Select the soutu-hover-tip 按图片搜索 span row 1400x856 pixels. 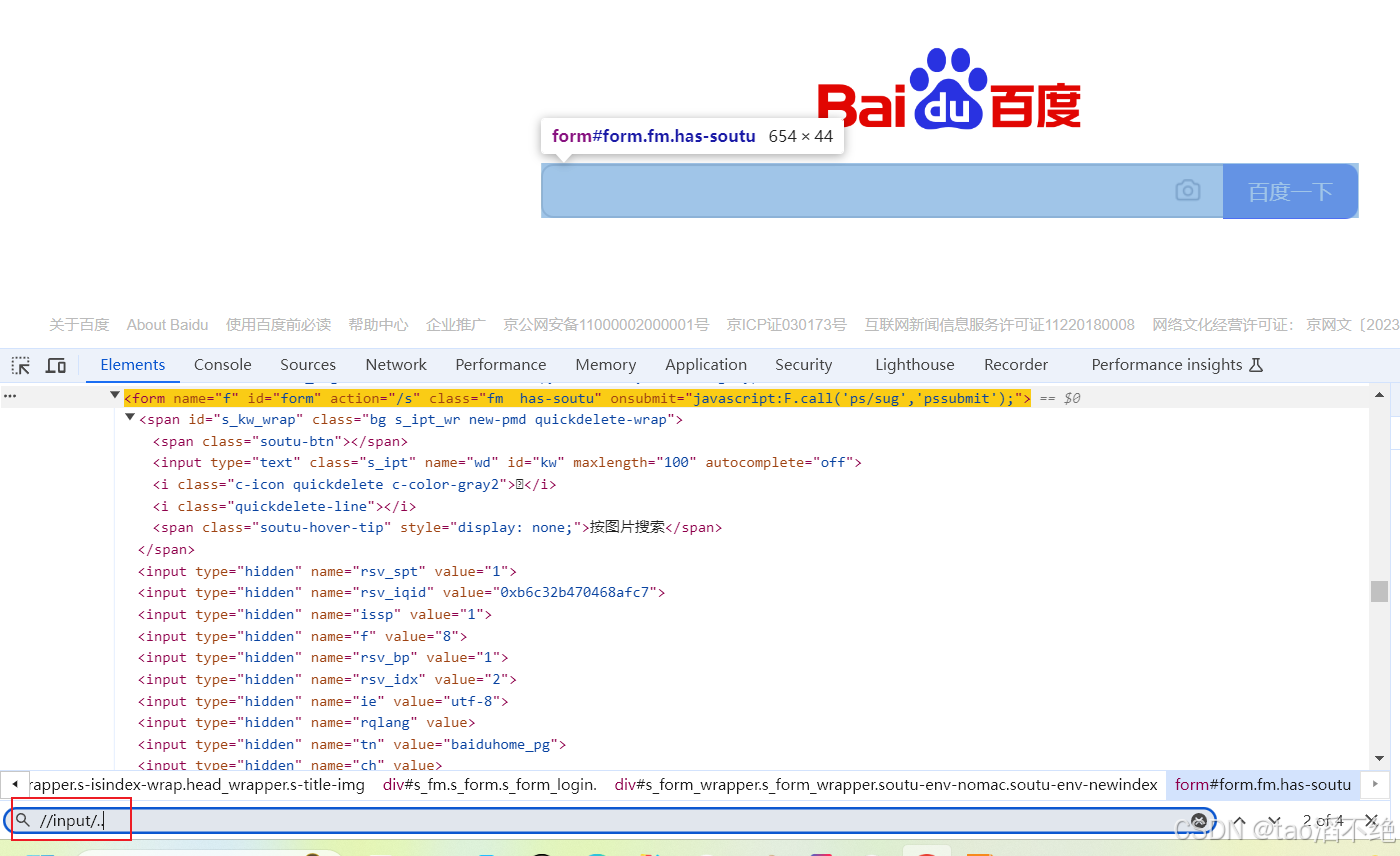tap(437, 527)
